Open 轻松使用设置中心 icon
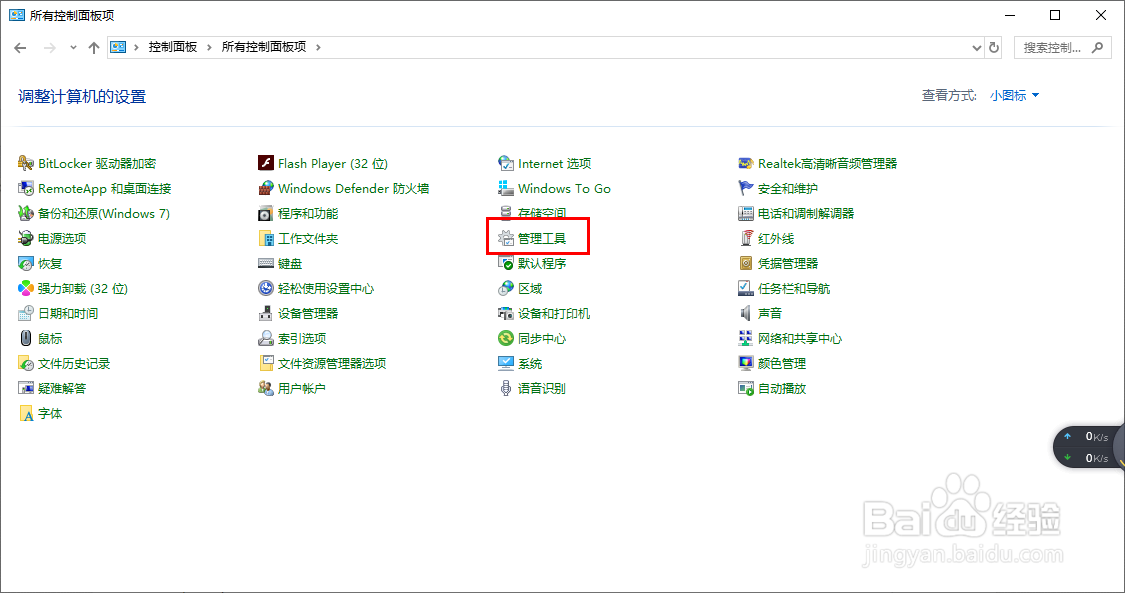The width and height of the screenshot is (1125, 593). coord(265,288)
